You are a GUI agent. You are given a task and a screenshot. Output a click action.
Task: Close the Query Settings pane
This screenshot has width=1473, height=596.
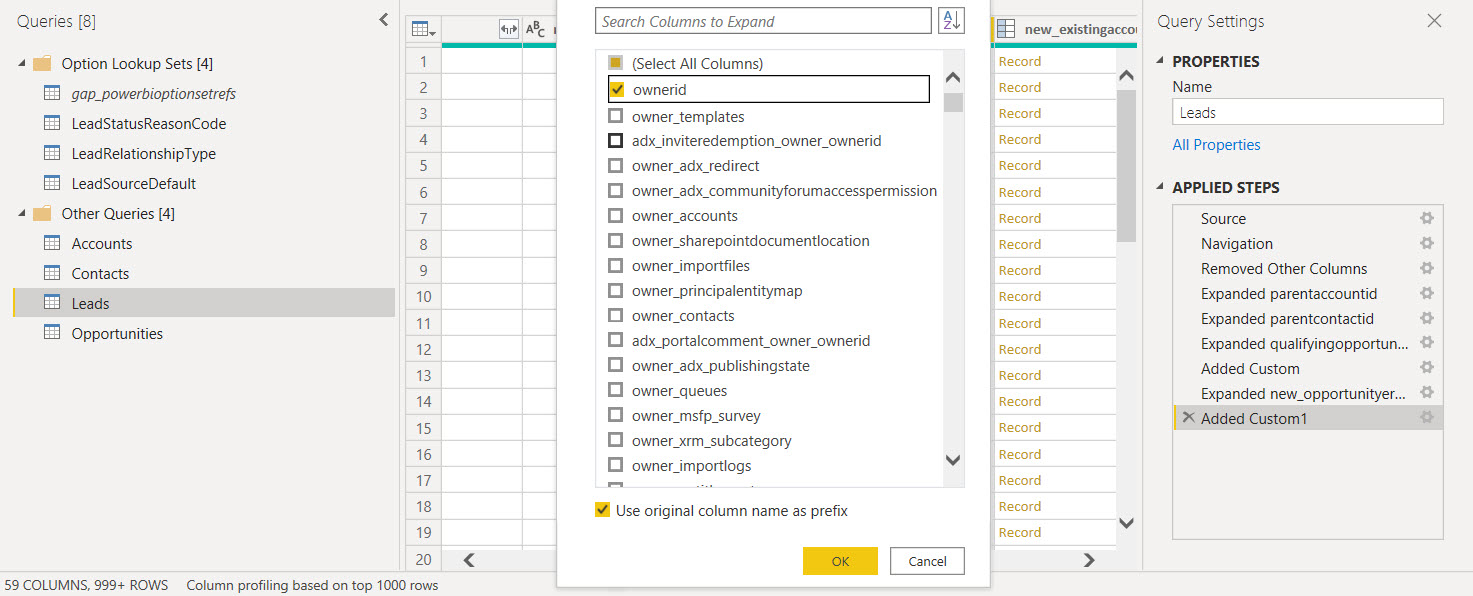pyautogui.click(x=1434, y=21)
